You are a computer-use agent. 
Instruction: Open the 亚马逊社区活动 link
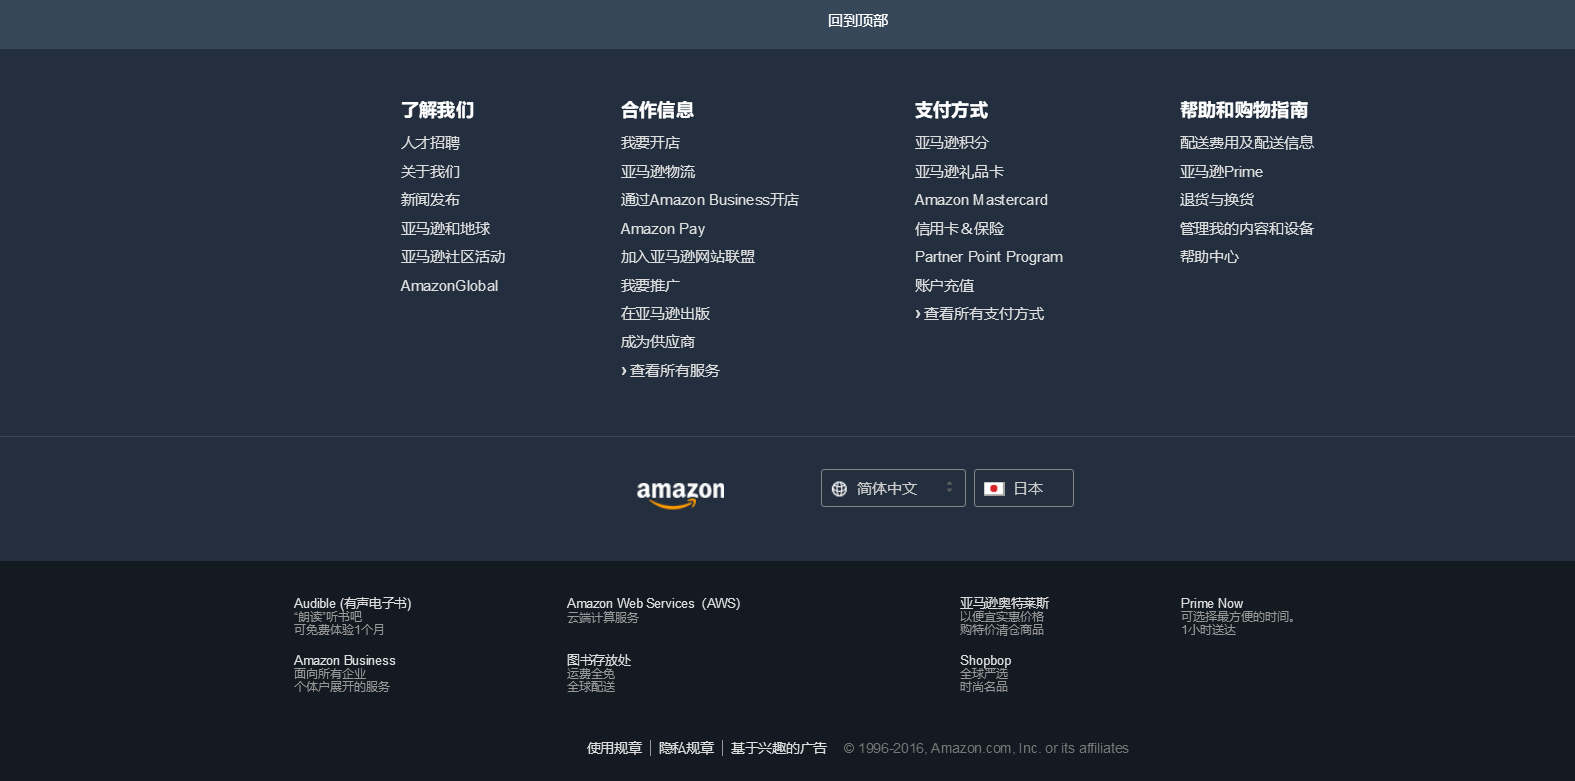pos(453,257)
